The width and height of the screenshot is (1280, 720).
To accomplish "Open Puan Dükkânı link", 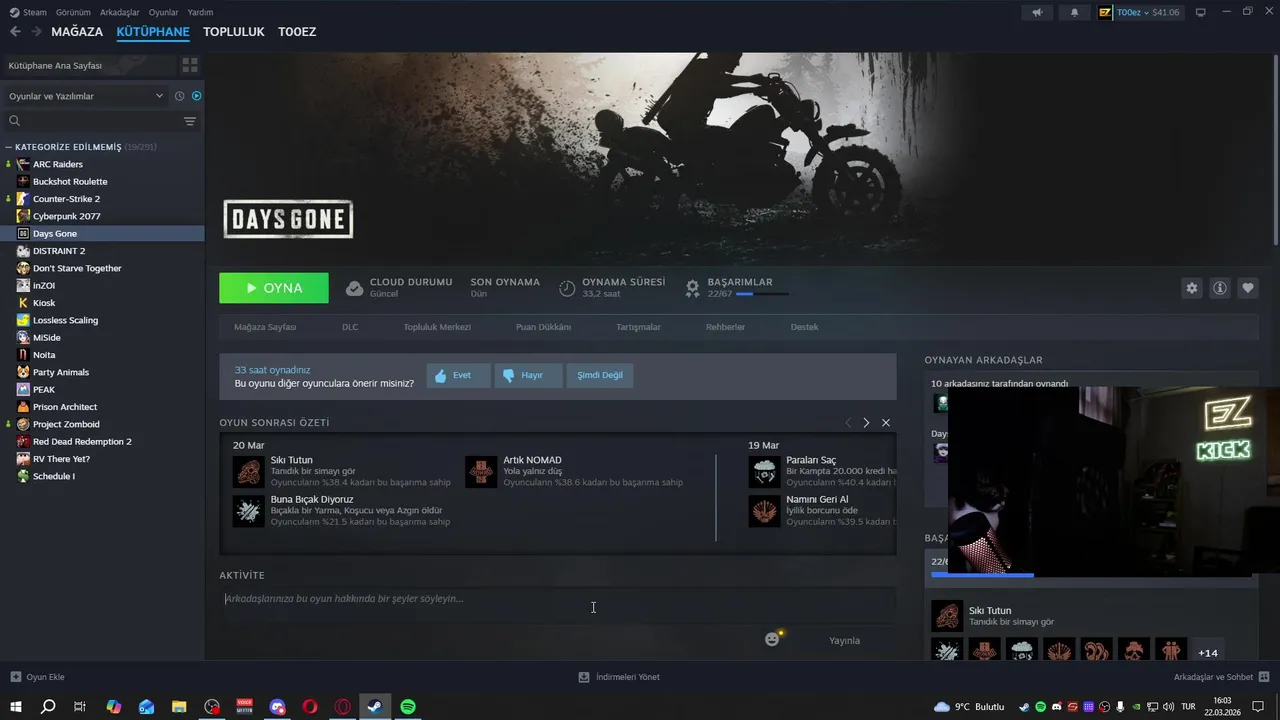I will 543,327.
